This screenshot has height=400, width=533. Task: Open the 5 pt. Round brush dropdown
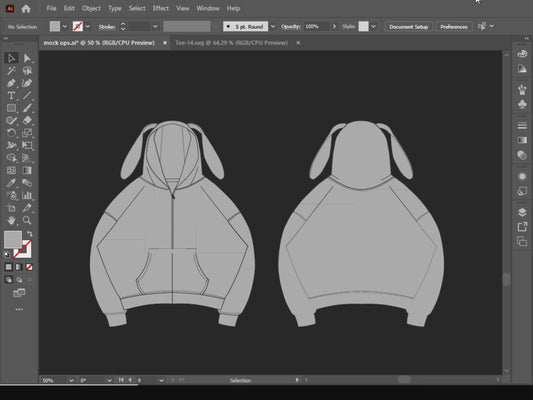point(273,26)
